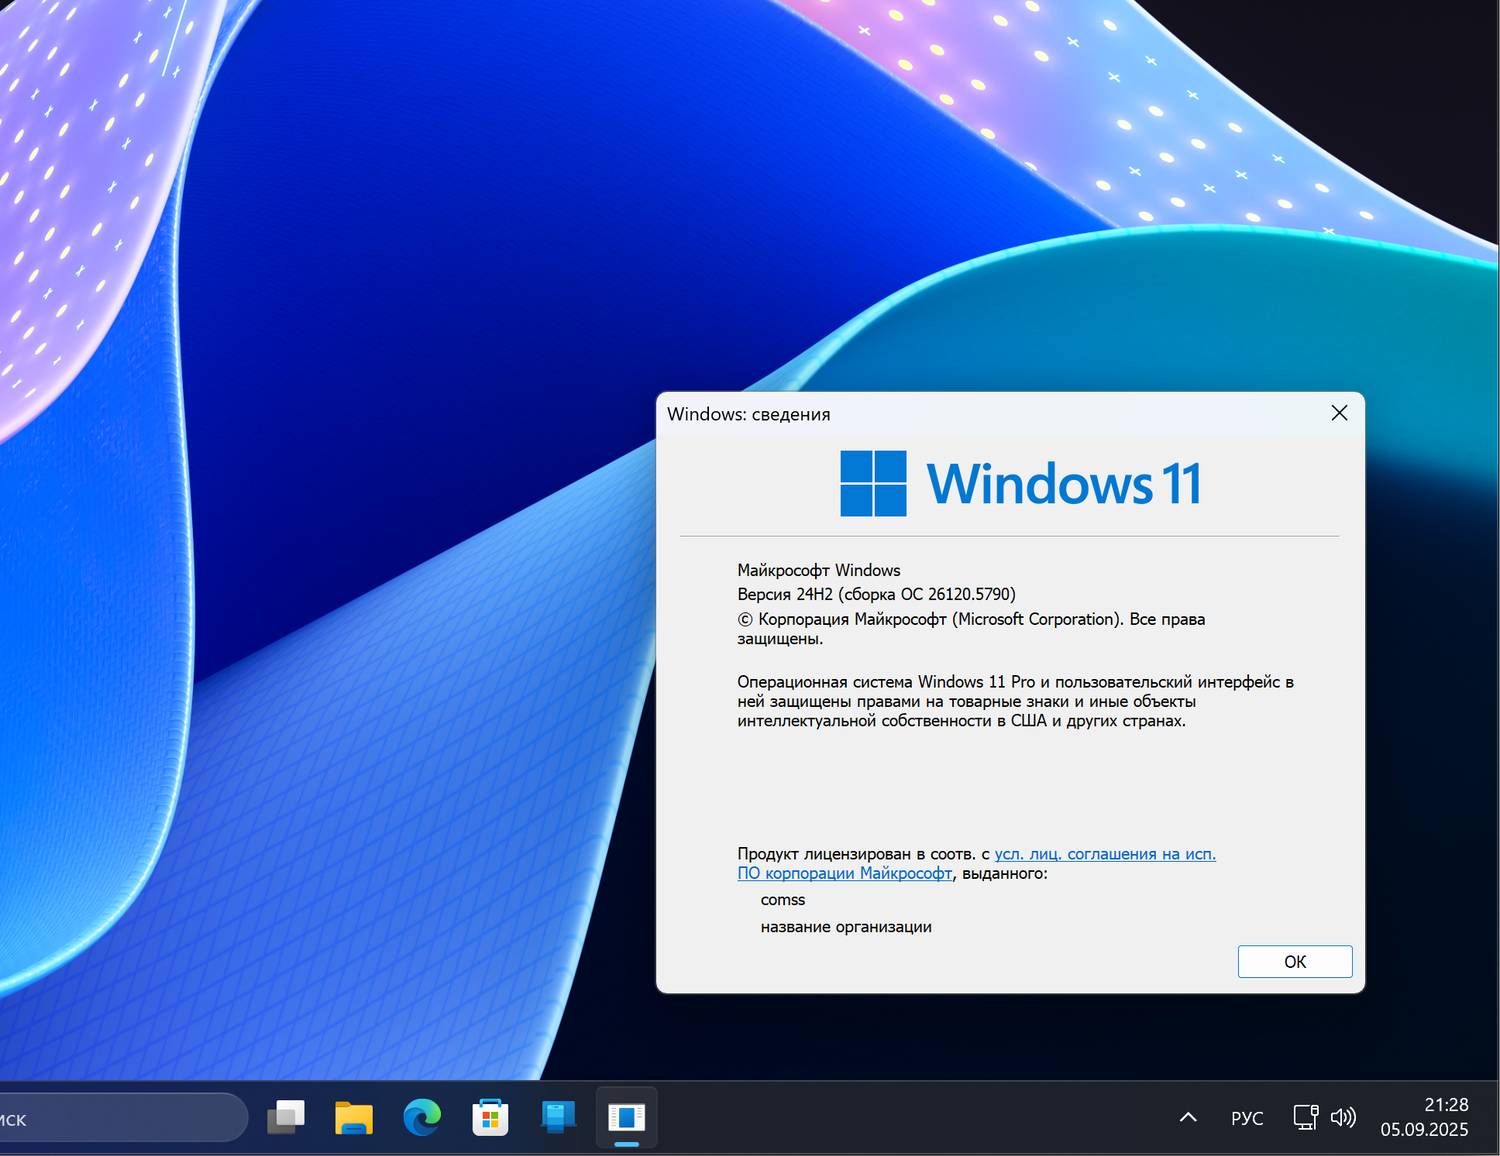Open the Phone Link taskbar icon
This screenshot has width=1500, height=1156.
pos(557,1117)
